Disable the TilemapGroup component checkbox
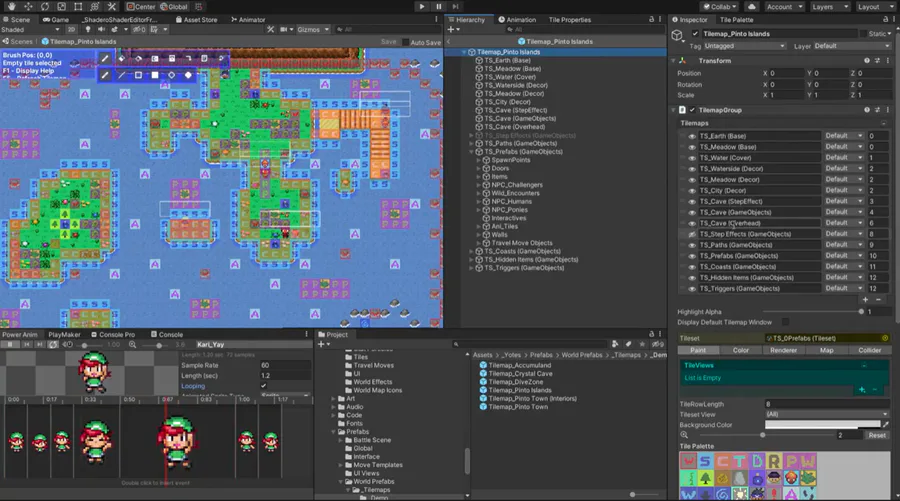Image resolution: width=900 pixels, height=501 pixels. [x=692, y=110]
